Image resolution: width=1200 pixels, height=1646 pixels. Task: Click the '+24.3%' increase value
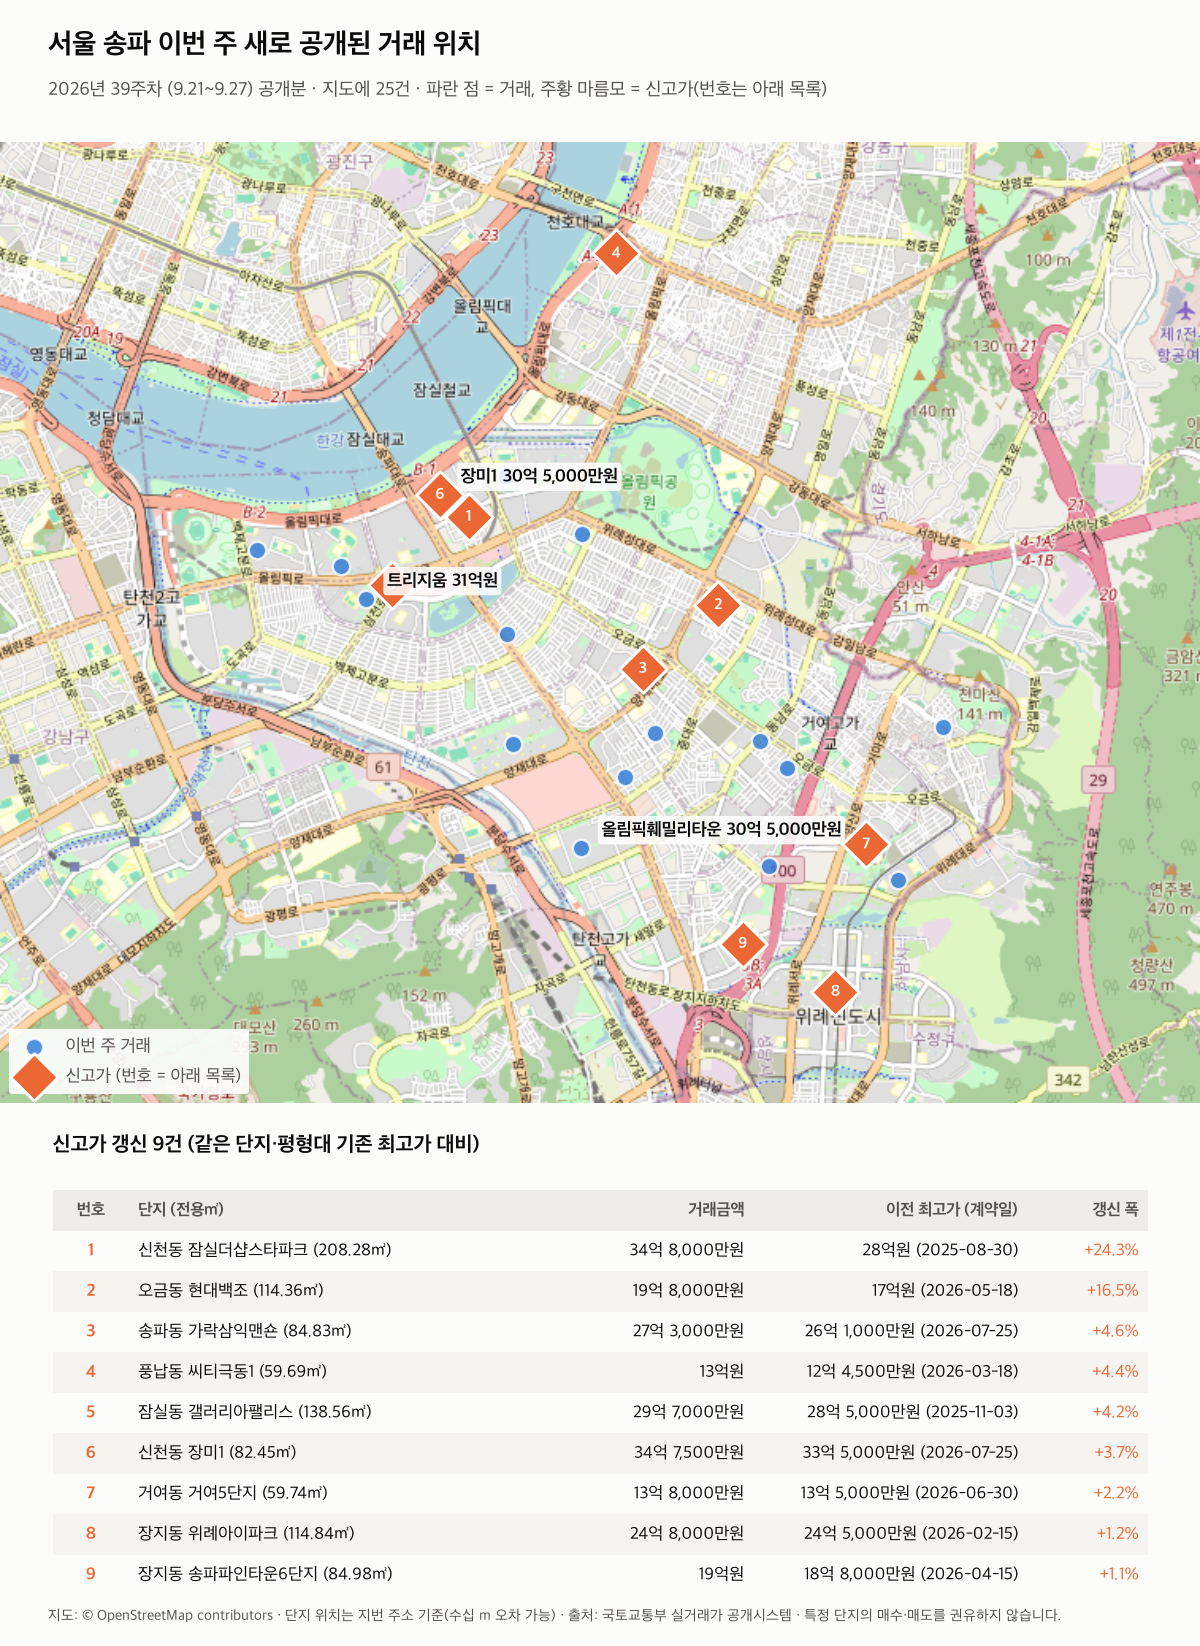pos(1111,1250)
